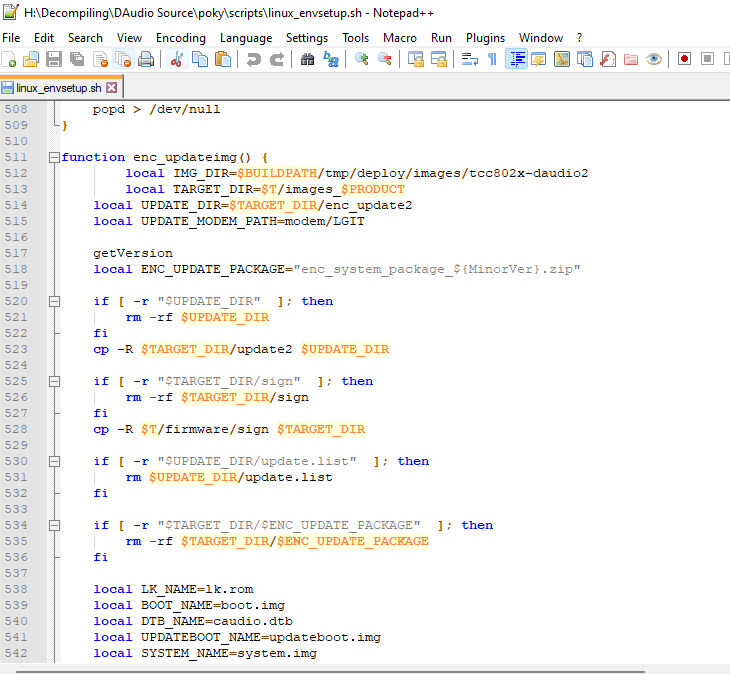The image size is (730, 674).
Task: Click the horizontal scrollbar at bottom
Action: (x=330, y=672)
